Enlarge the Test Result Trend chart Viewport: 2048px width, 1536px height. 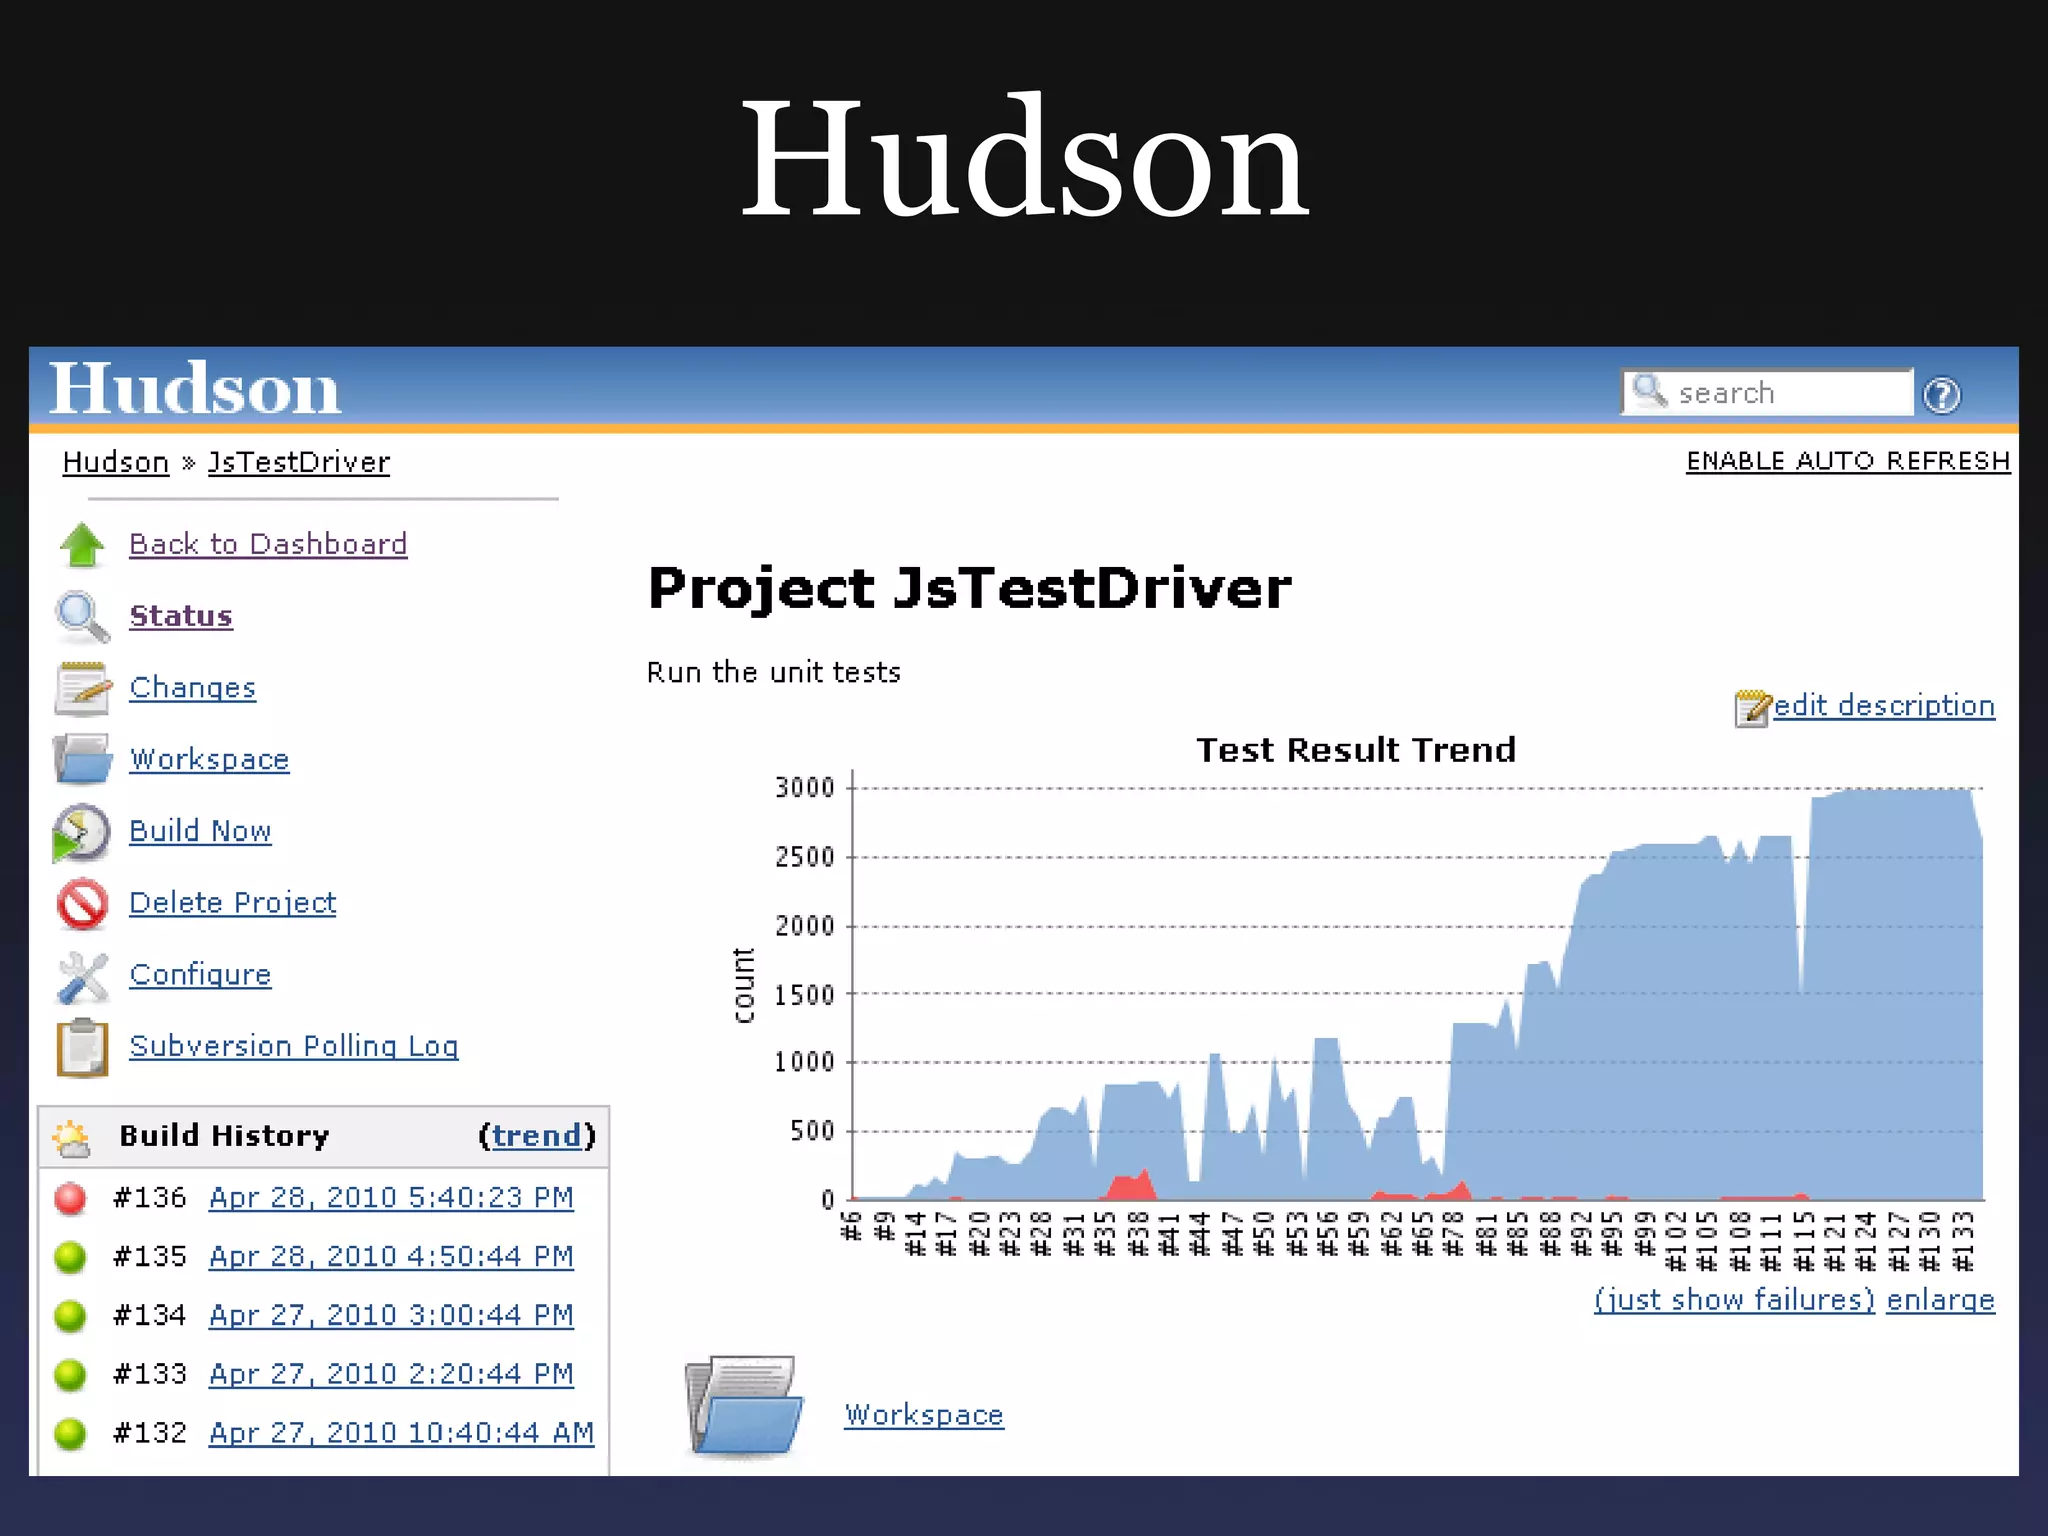(1940, 1299)
